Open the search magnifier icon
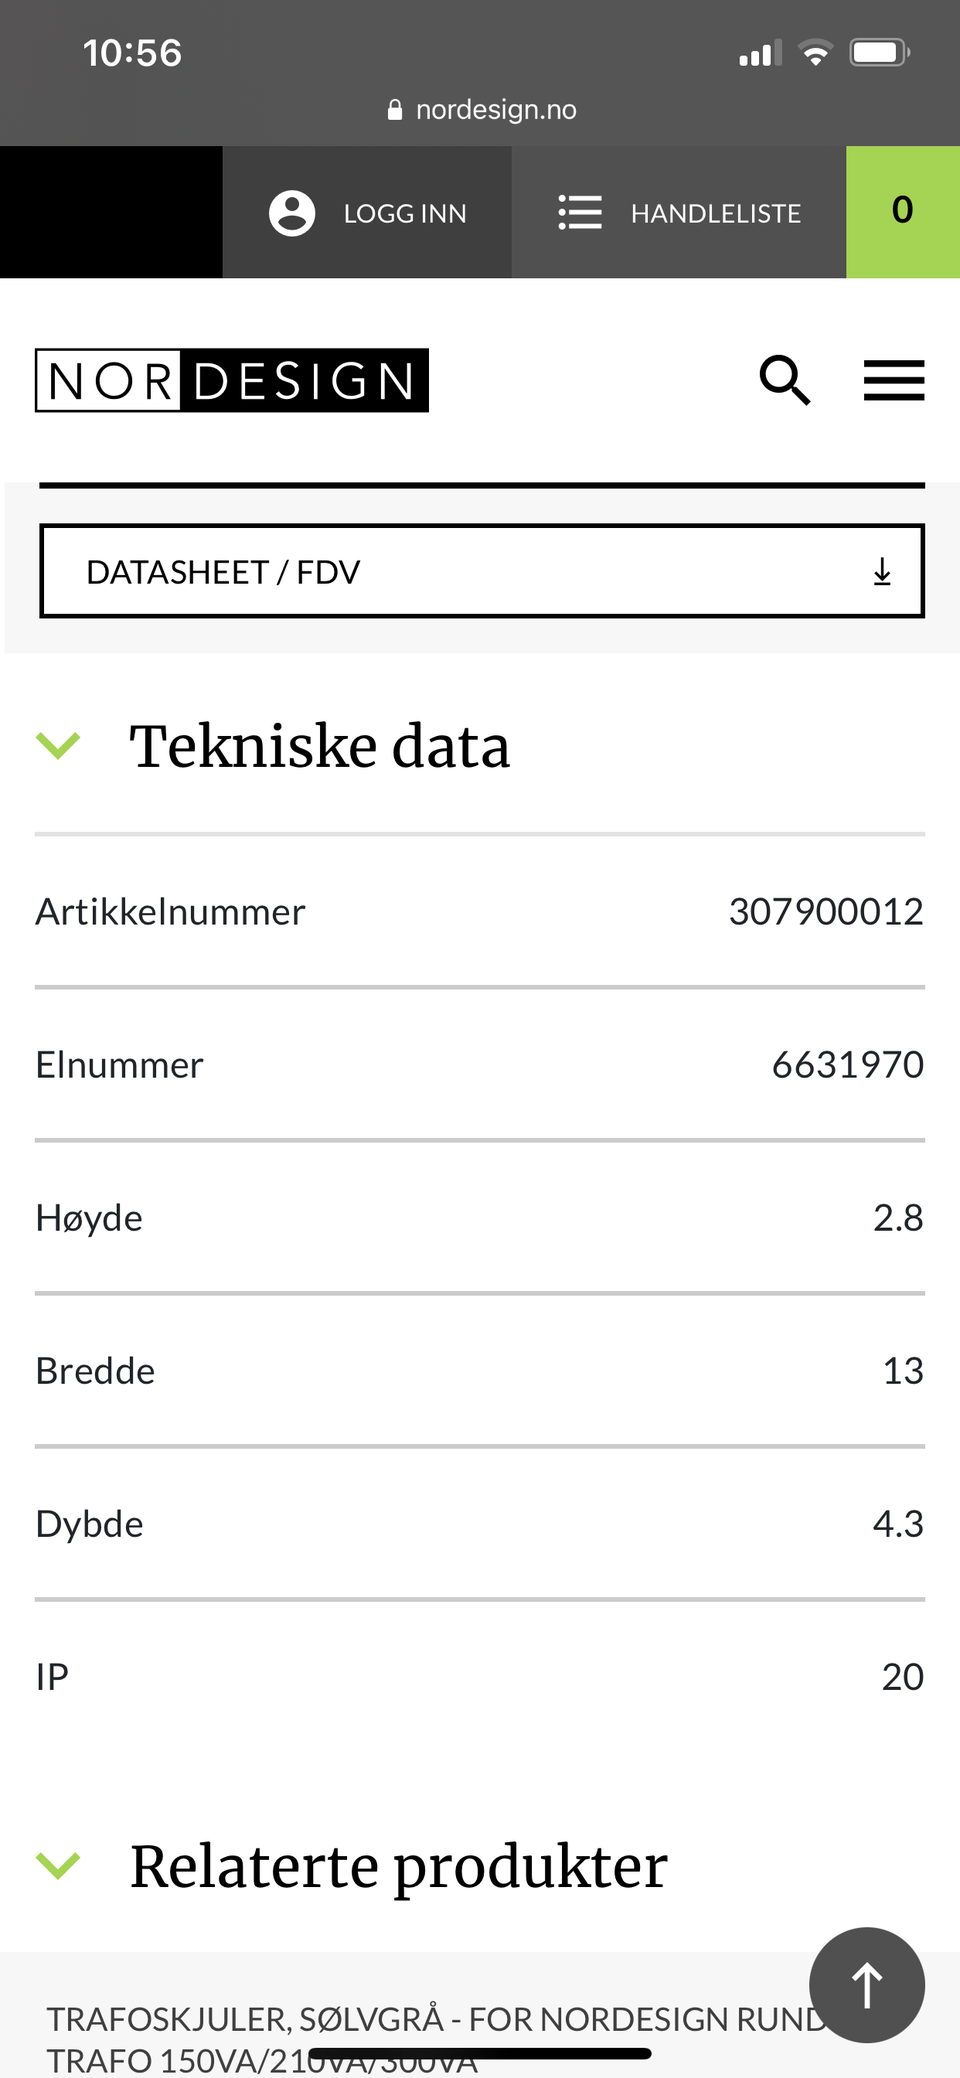960x2078 pixels. click(x=785, y=380)
